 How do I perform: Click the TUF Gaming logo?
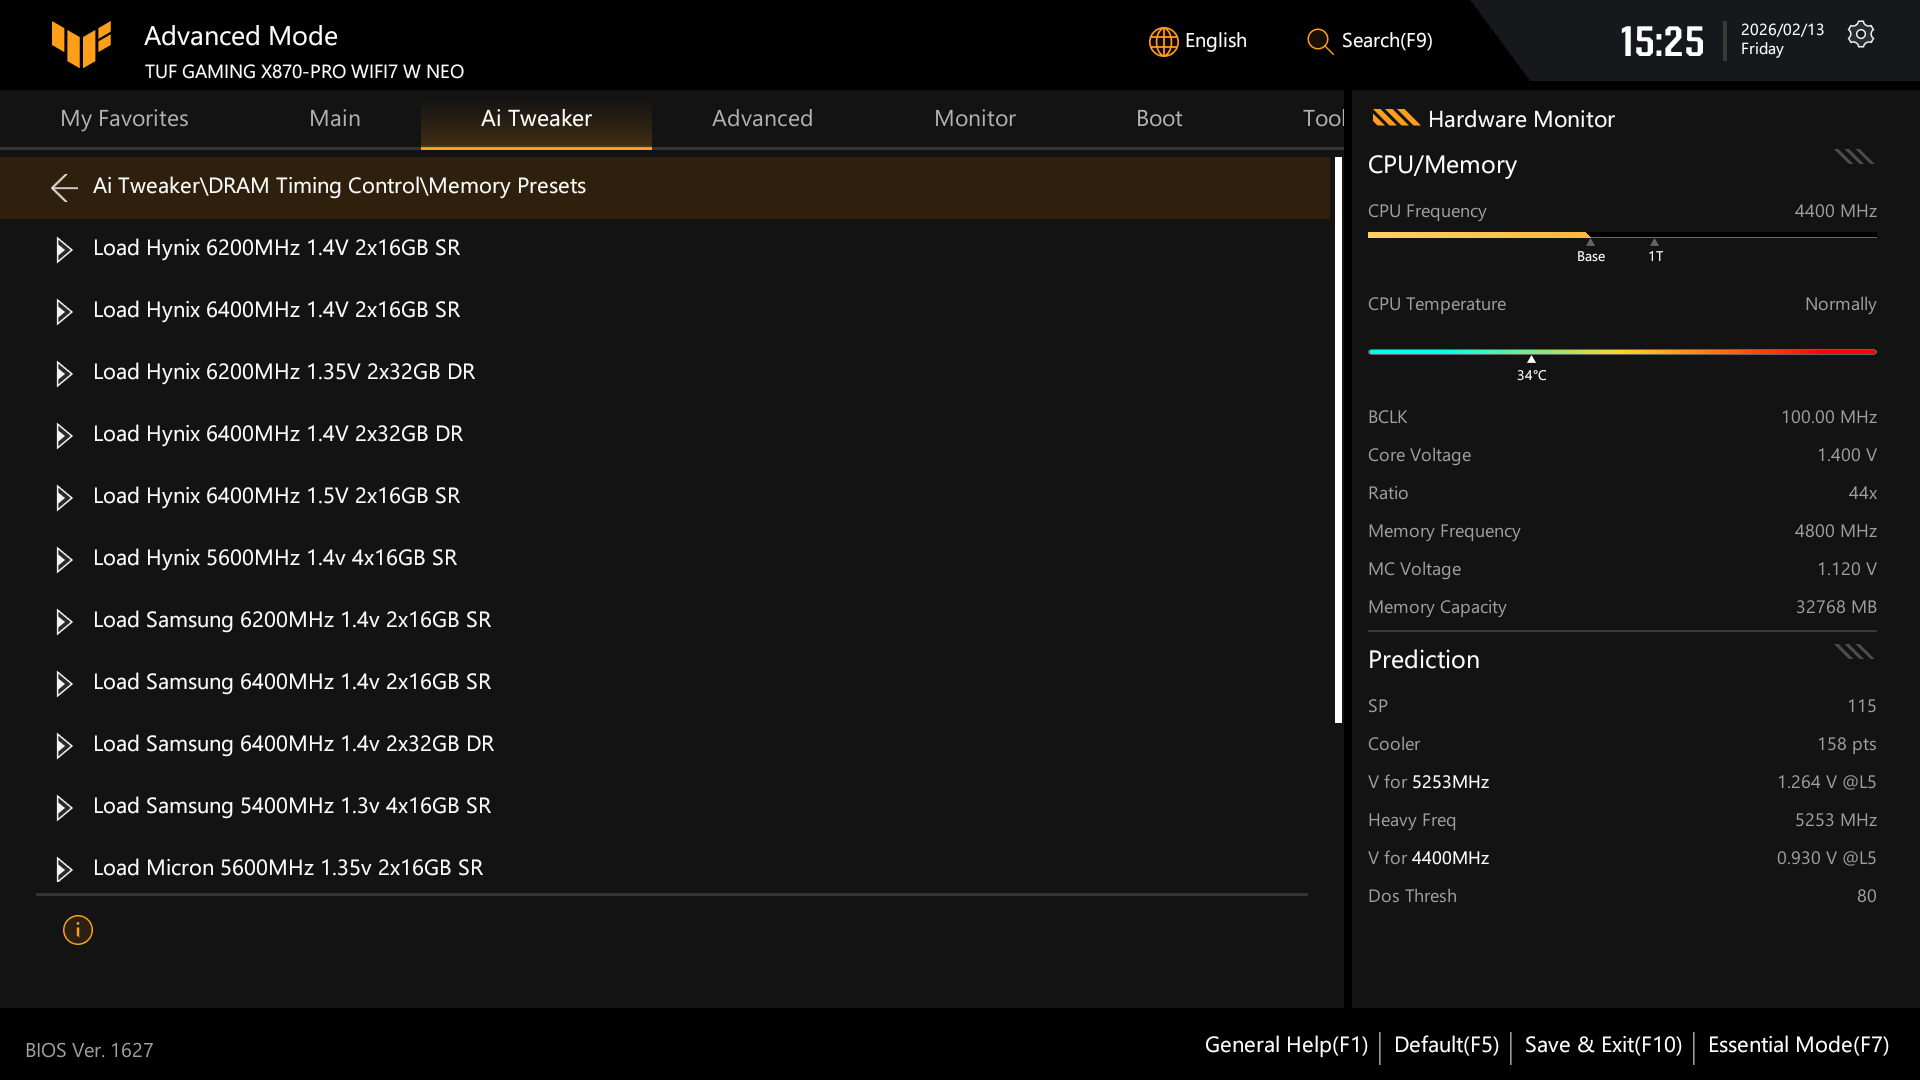[81, 44]
